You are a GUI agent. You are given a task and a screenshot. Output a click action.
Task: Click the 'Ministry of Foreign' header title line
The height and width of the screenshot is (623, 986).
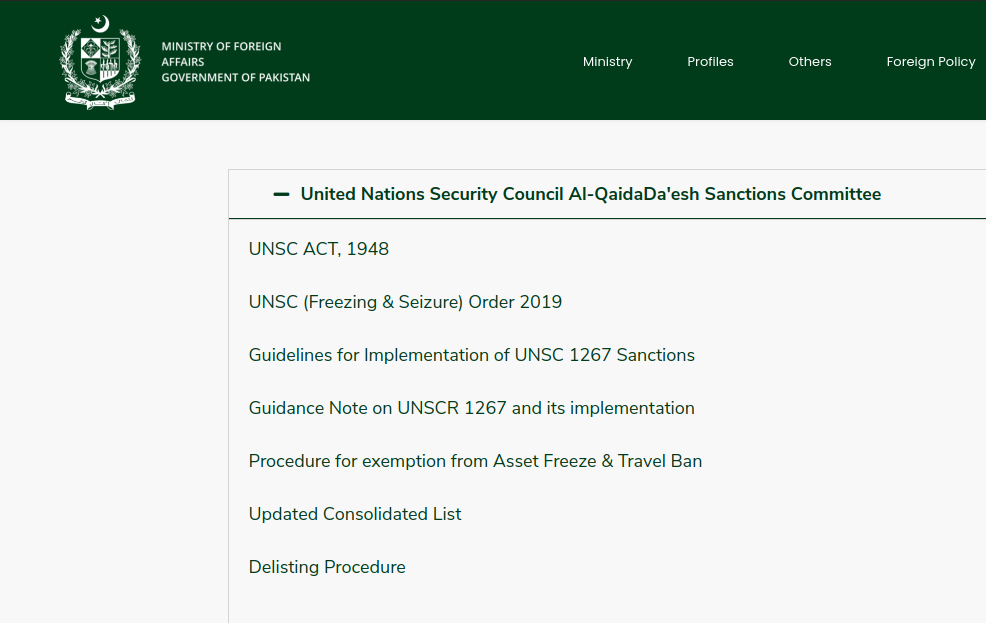[221, 46]
